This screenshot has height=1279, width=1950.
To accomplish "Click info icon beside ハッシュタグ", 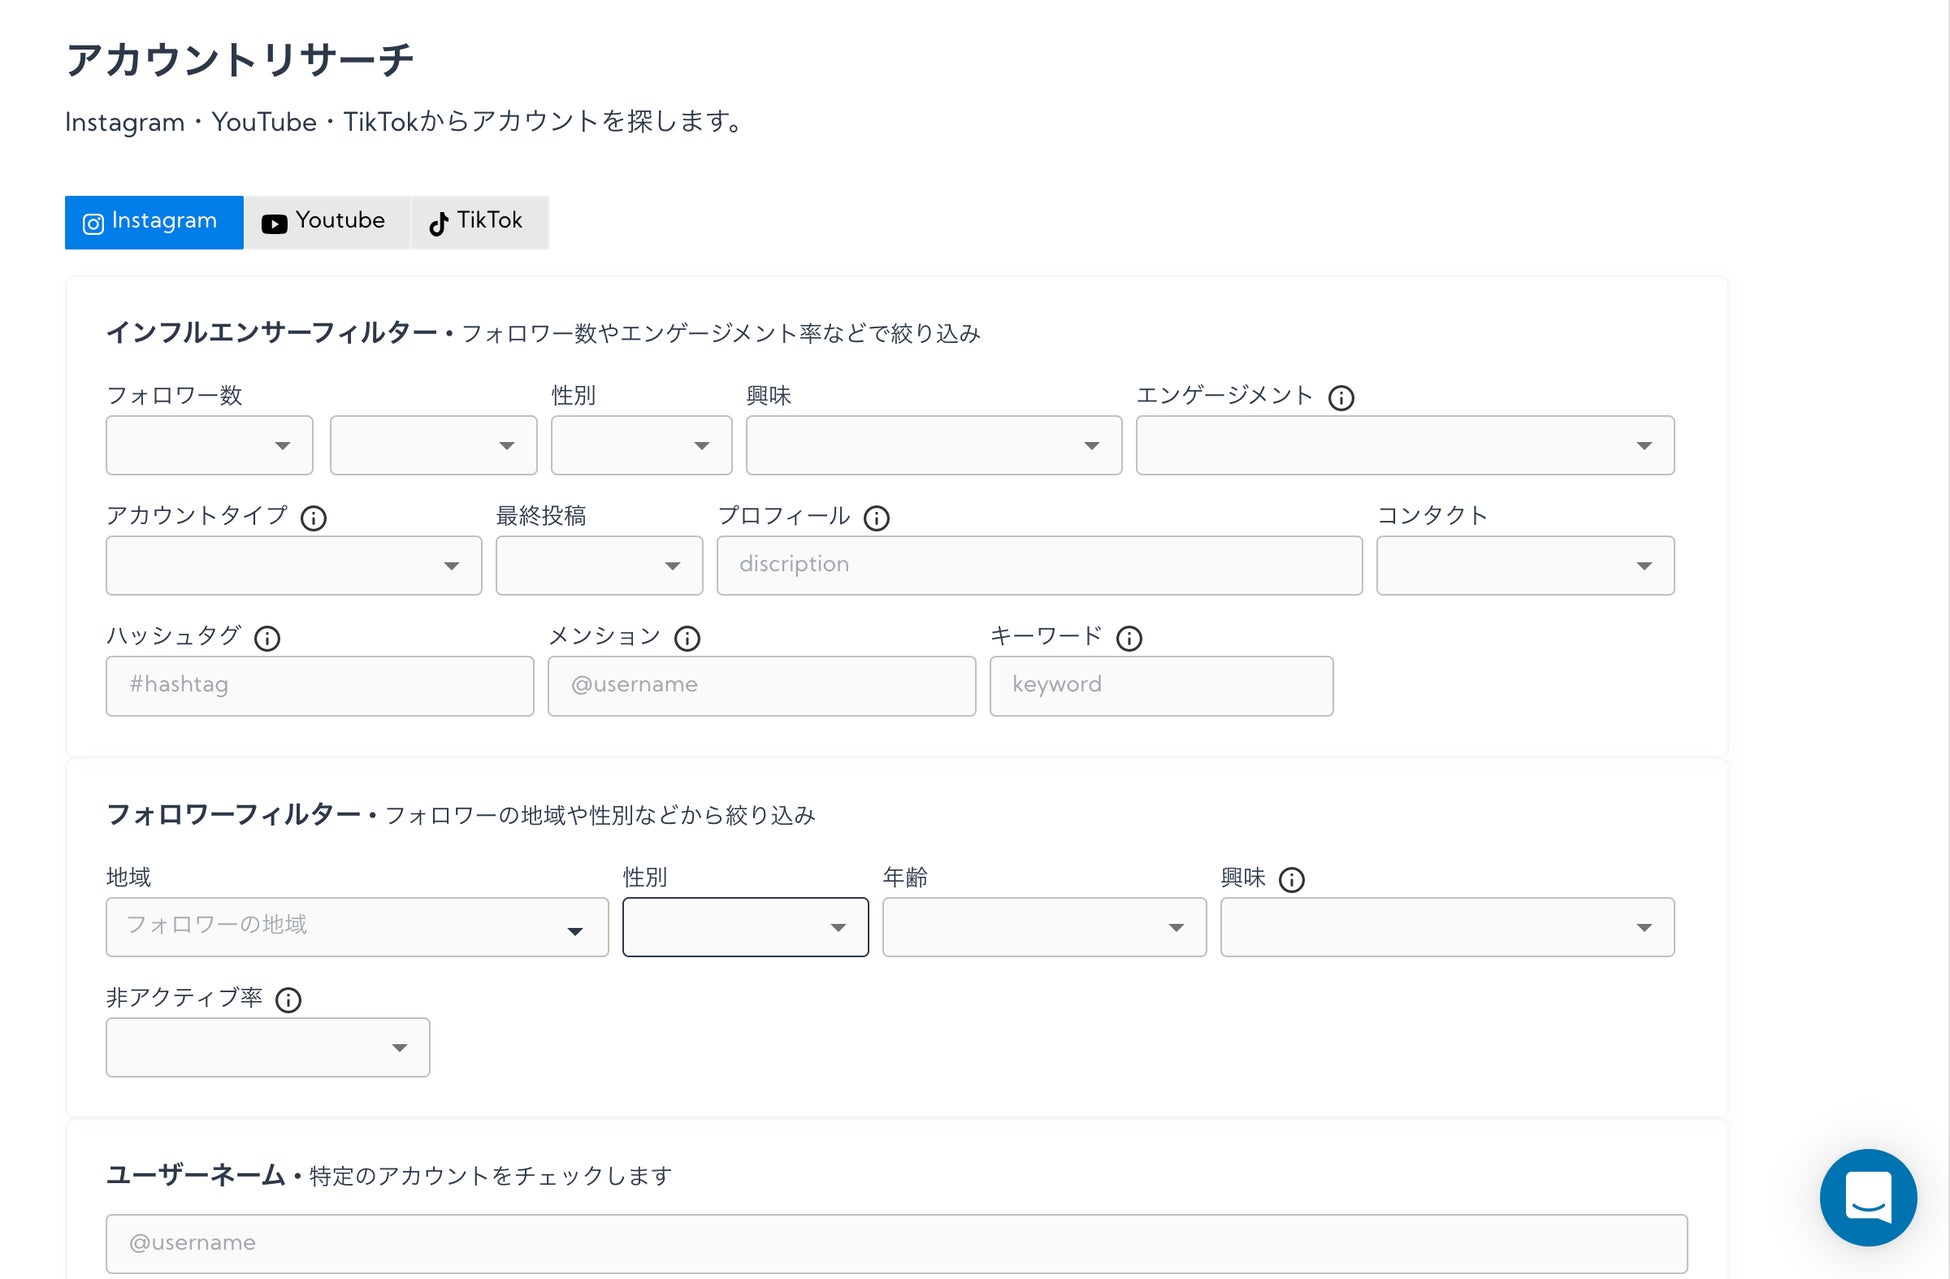I will point(267,638).
